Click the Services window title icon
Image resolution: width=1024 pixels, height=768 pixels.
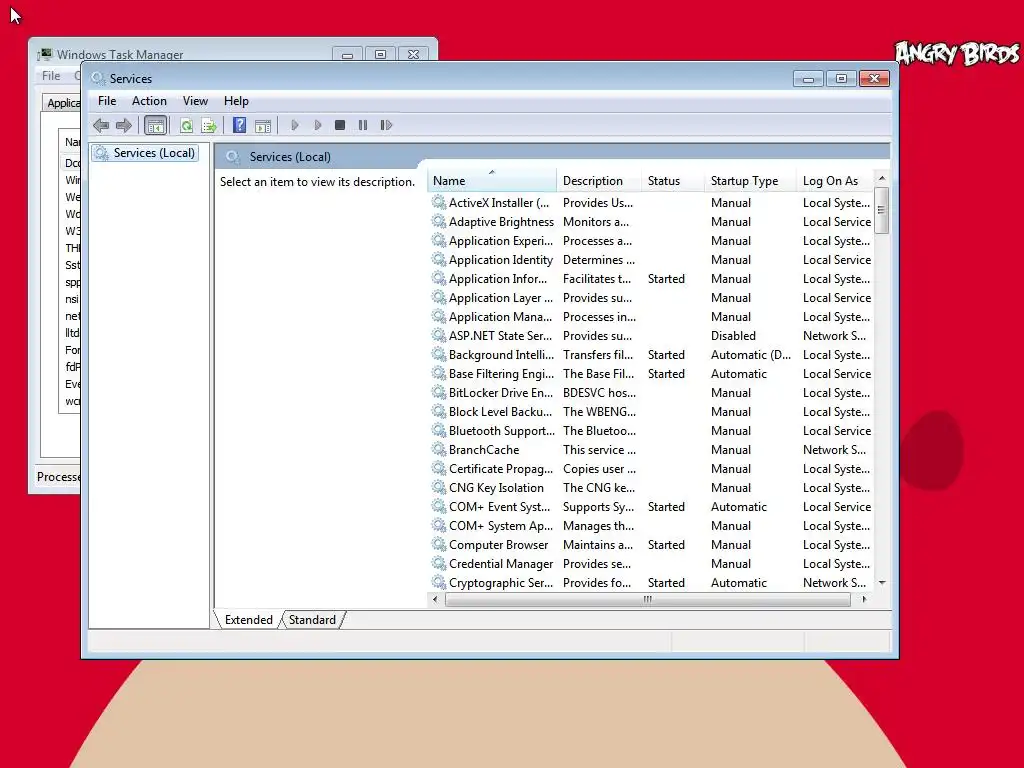point(98,78)
